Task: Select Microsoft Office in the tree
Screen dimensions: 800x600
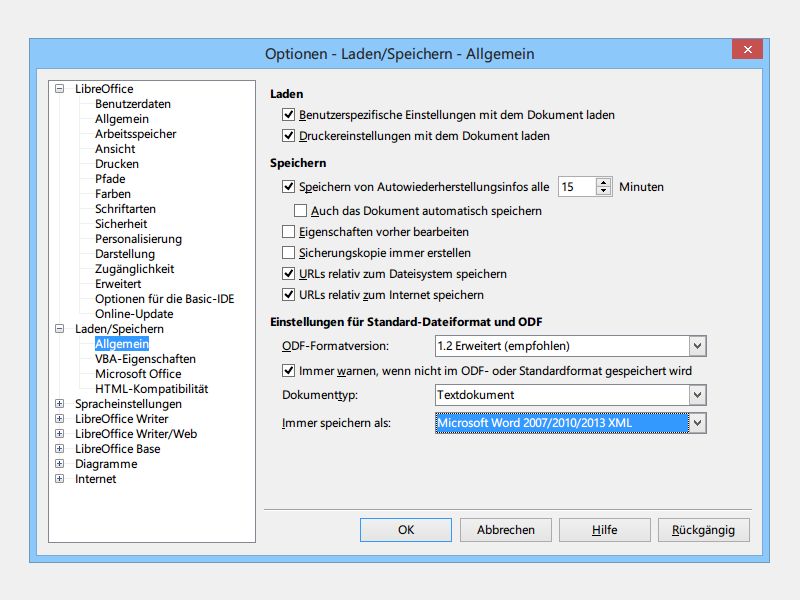Action: point(138,374)
